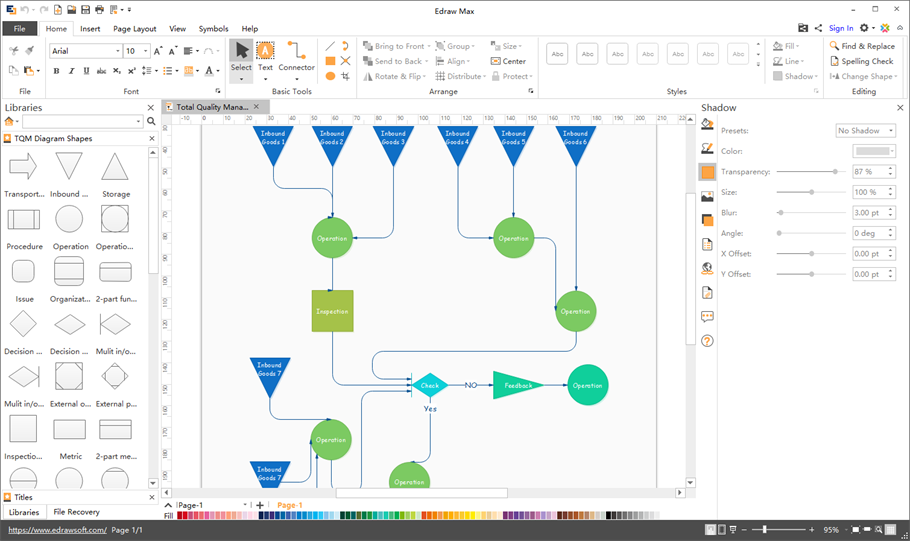This screenshot has width=910, height=541.
Task: Open the shadow Presets dropdown
Action: [865, 131]
